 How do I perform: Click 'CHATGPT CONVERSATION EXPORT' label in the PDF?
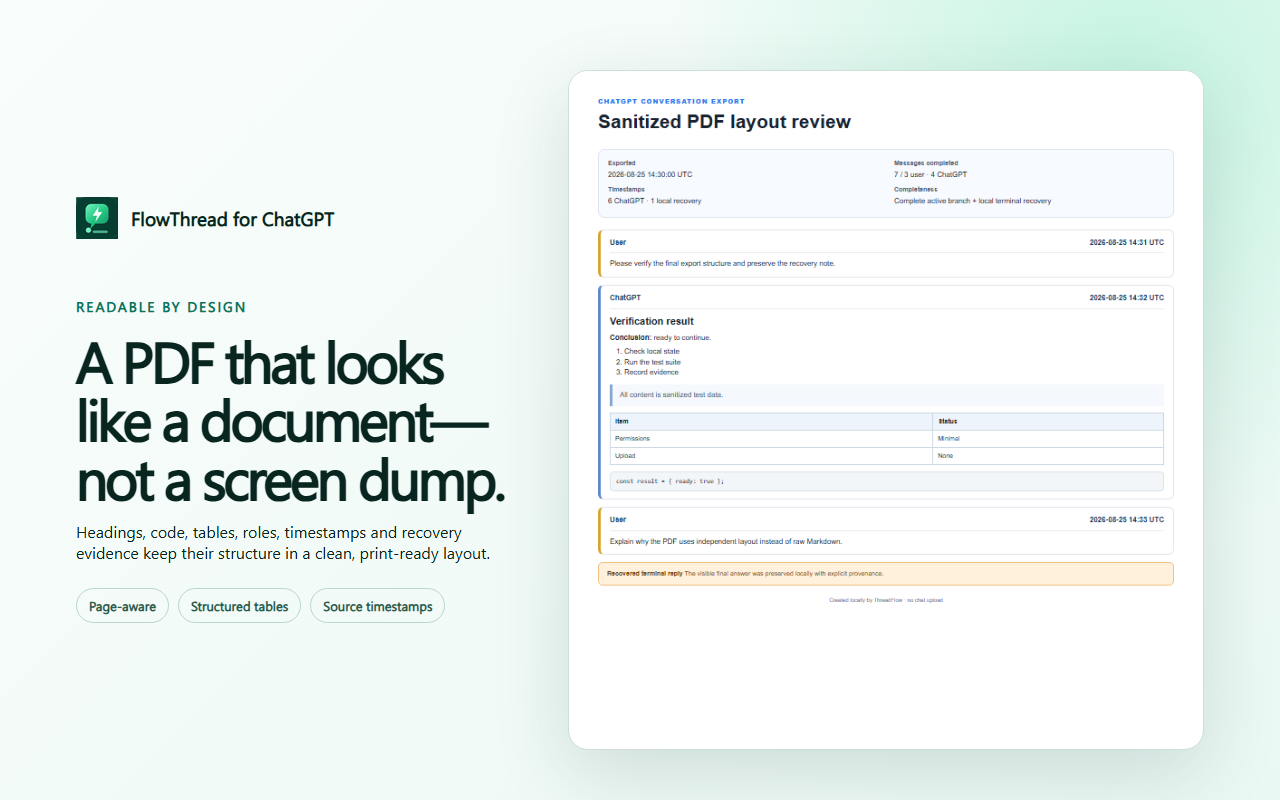pyautogui.click(x=671, y=101)
